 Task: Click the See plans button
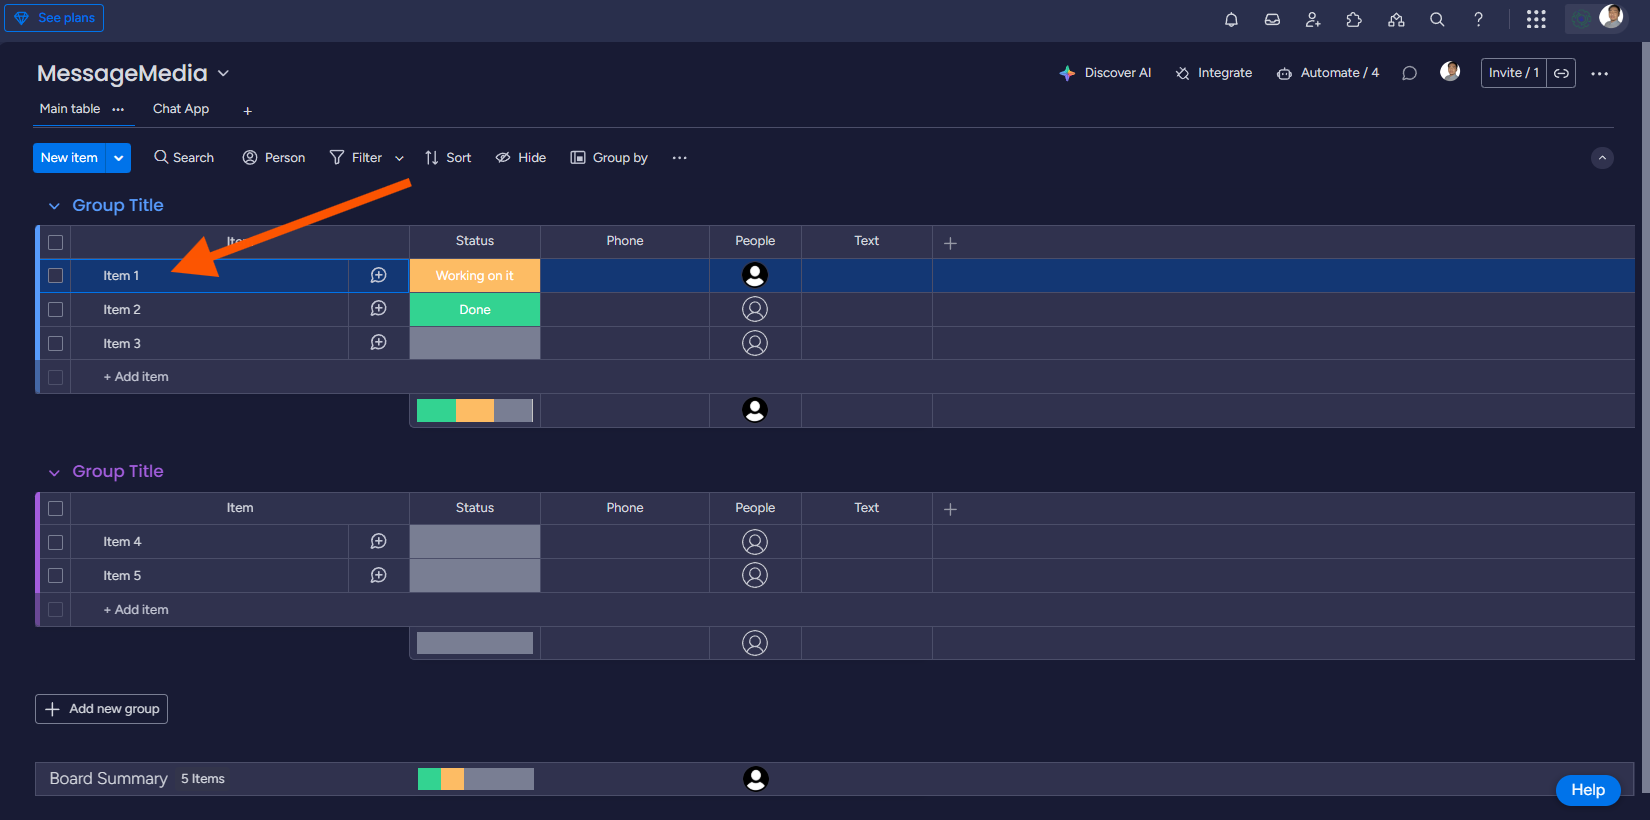[x=54, y=18]
